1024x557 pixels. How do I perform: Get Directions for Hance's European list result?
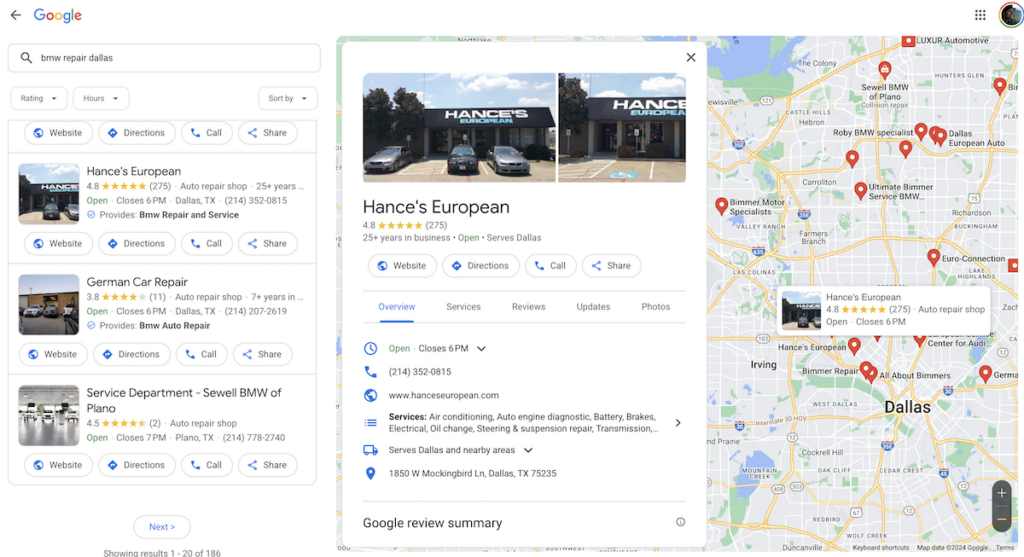(x=137, y=244)
